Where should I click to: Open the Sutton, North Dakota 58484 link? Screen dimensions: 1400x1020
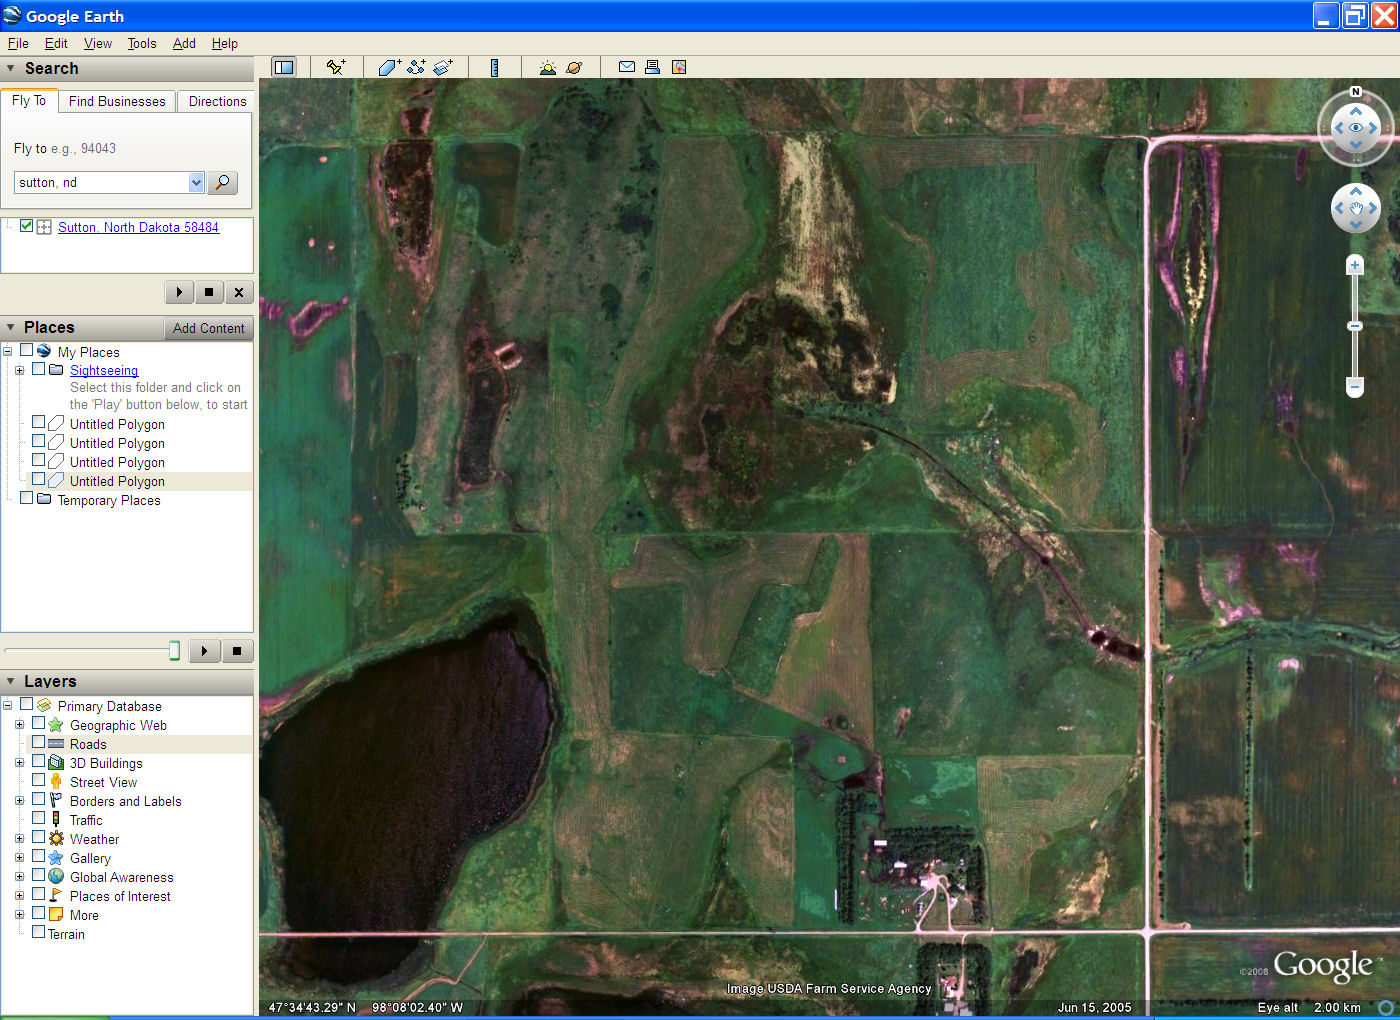coord(138,227)
